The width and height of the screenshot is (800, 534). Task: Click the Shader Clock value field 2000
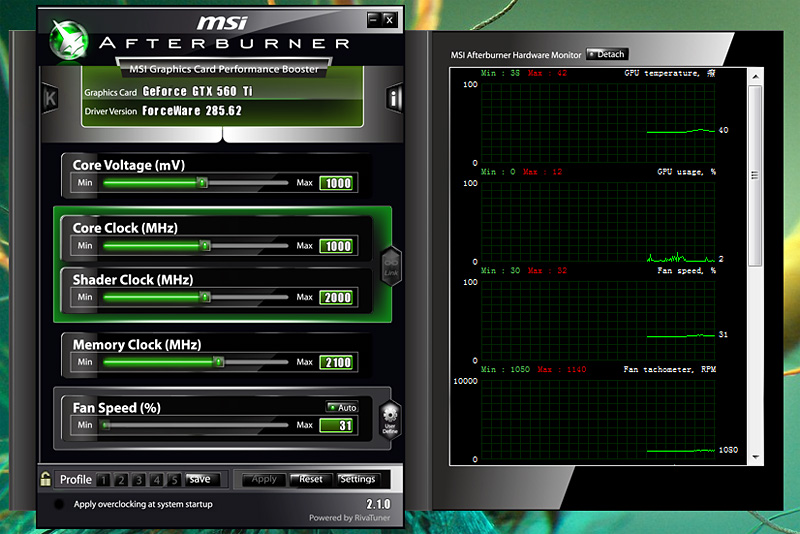[x=336, y=297]
